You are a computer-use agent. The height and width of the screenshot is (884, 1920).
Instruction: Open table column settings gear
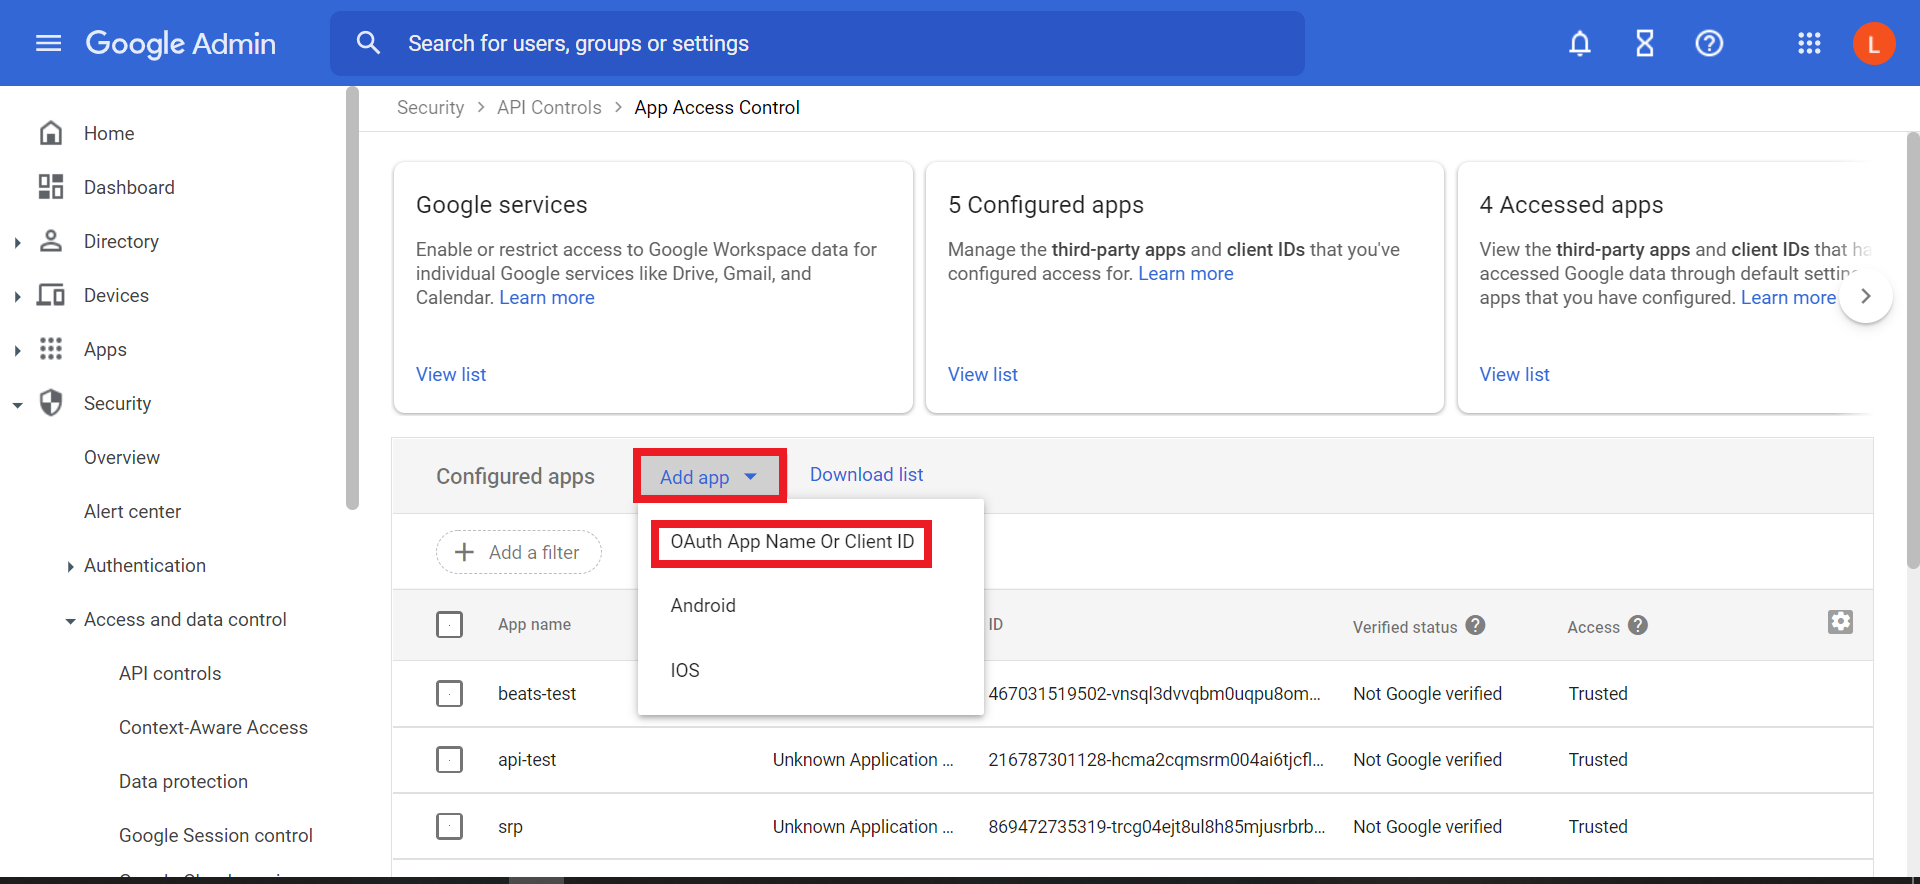1840,622
